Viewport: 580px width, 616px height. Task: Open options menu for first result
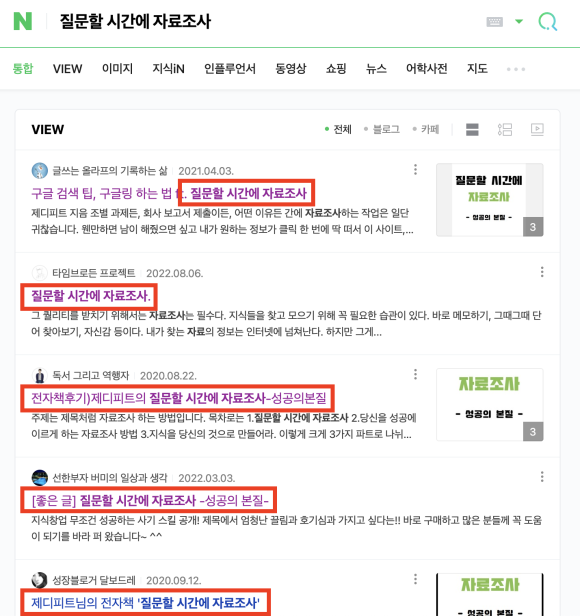click(x=415, y=170)
